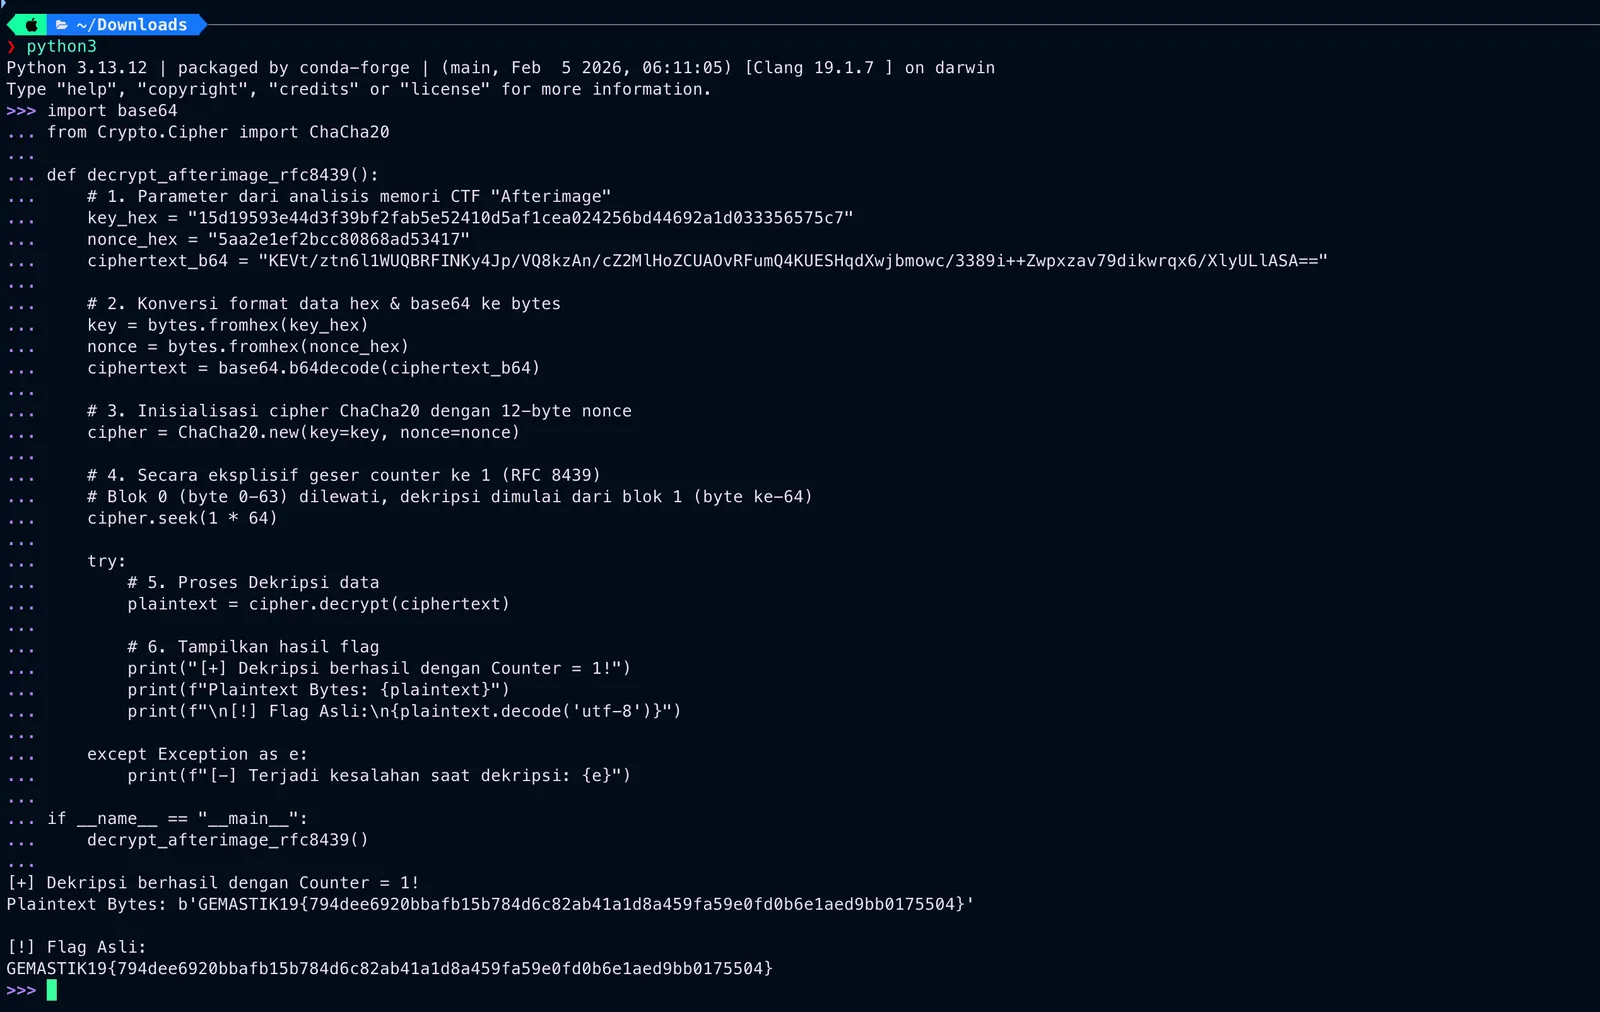The height and width of the screenshot is (1012, 1600).
Task: Click the '[!] Flag Asli:' output label
Action: pyautogui.click(x=76, y=947)
